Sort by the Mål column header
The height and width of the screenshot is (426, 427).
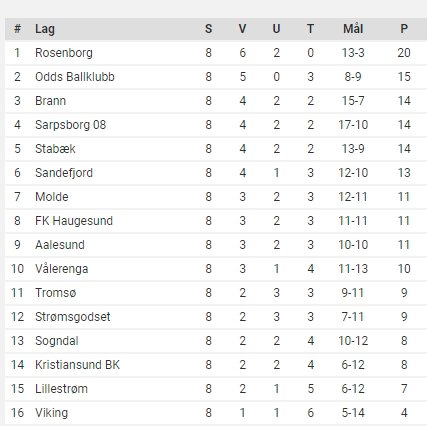tap(353, 29)
